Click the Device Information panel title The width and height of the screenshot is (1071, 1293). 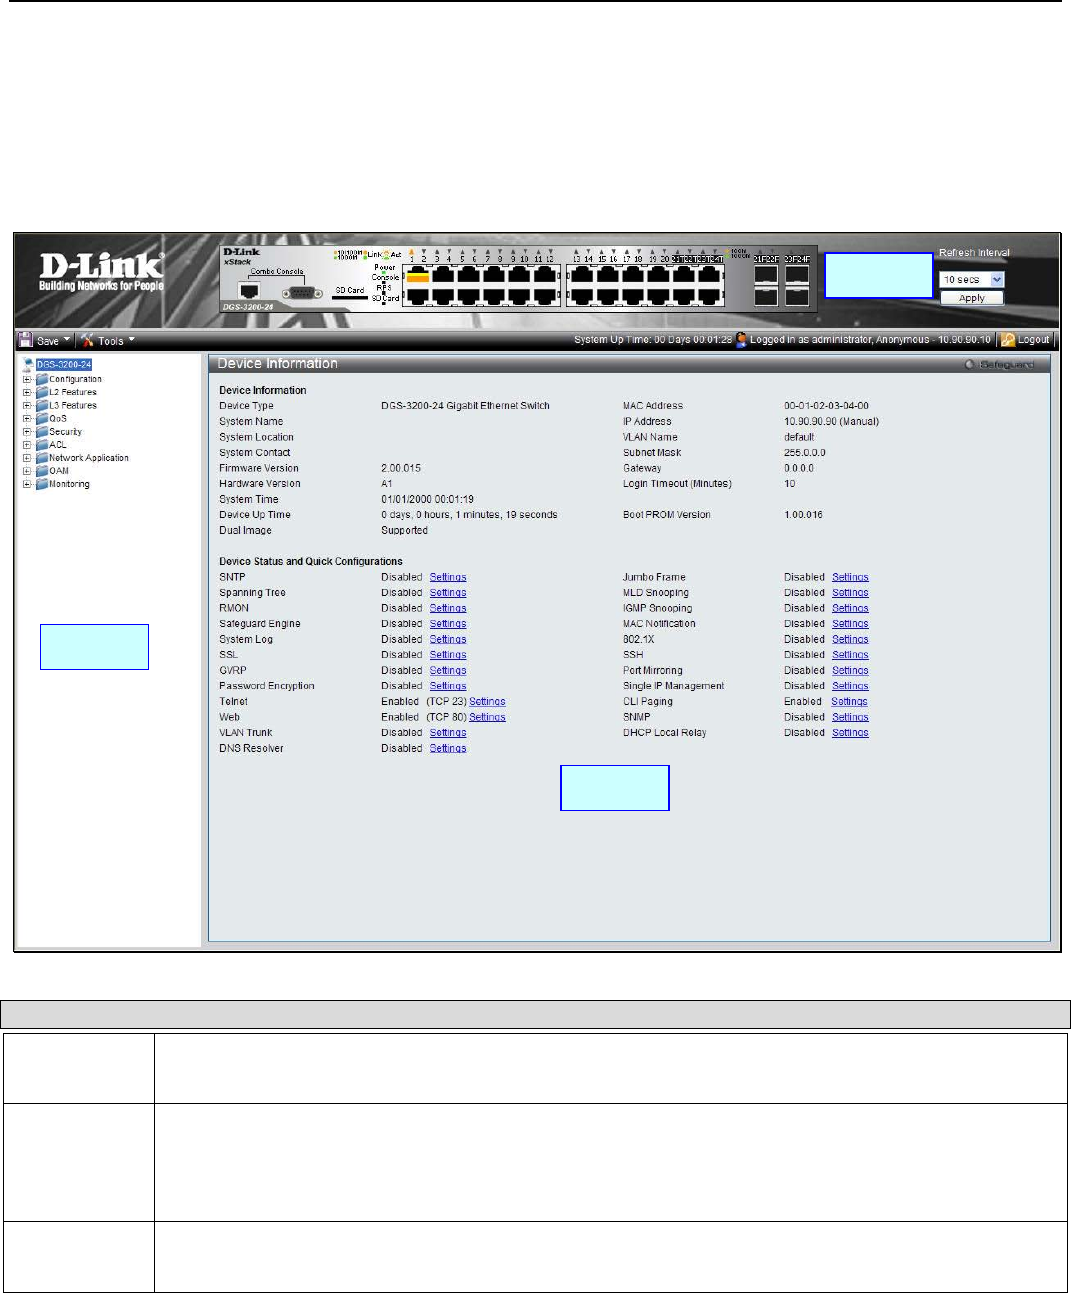pyautogui.click(x=278, y=364)
